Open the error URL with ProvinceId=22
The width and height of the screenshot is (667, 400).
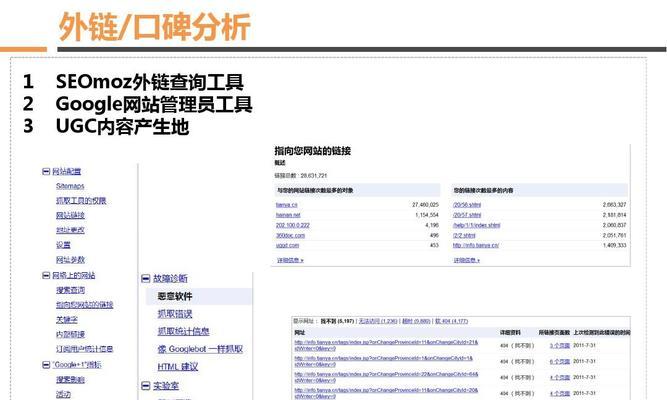386,377
